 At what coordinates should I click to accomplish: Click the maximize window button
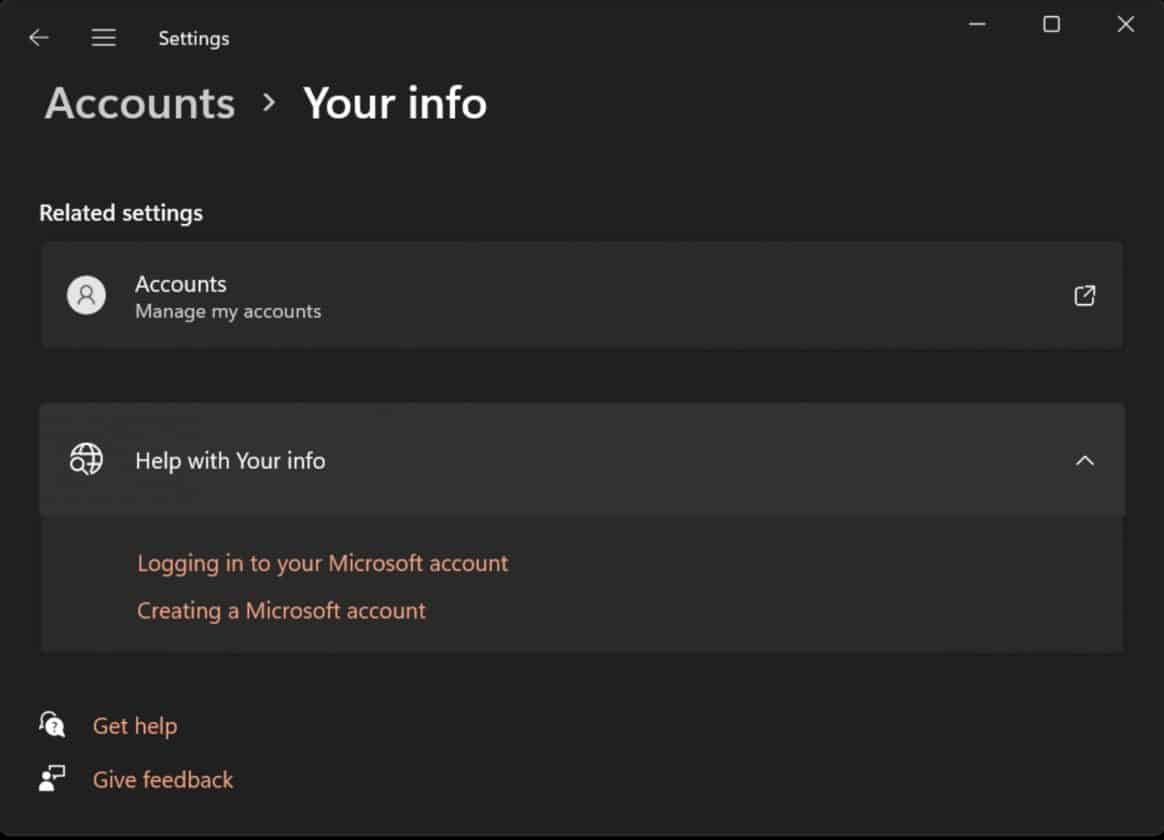(1051, 24)
